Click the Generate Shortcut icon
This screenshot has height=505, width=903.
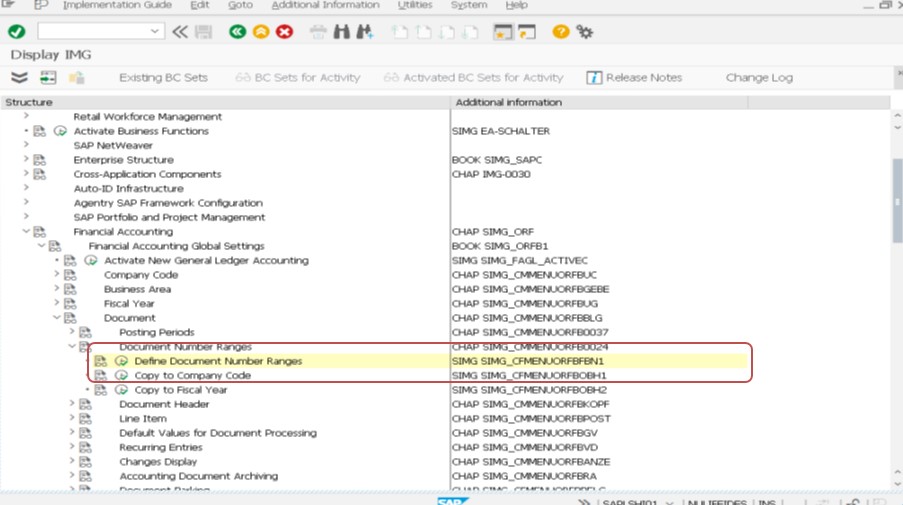pos(527,32)
